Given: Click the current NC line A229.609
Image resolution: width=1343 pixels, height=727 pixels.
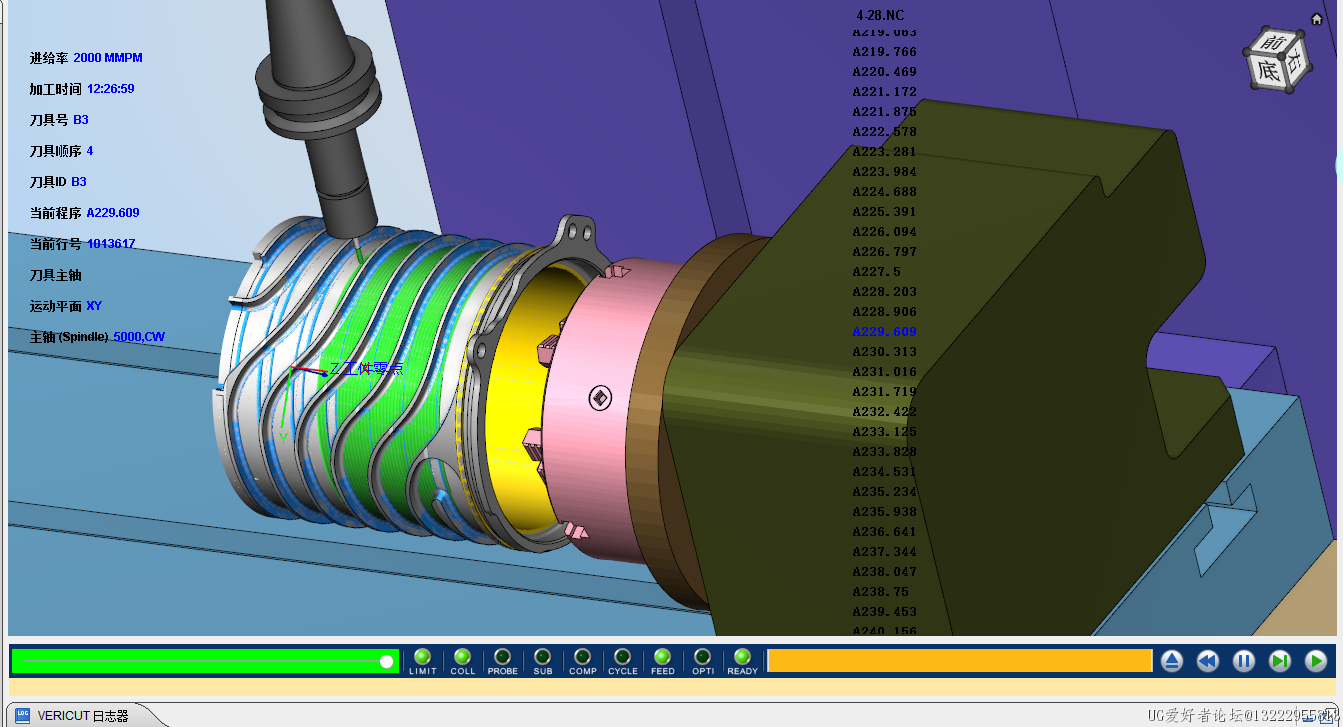Looking at the screenshot, I should (884, 332).
